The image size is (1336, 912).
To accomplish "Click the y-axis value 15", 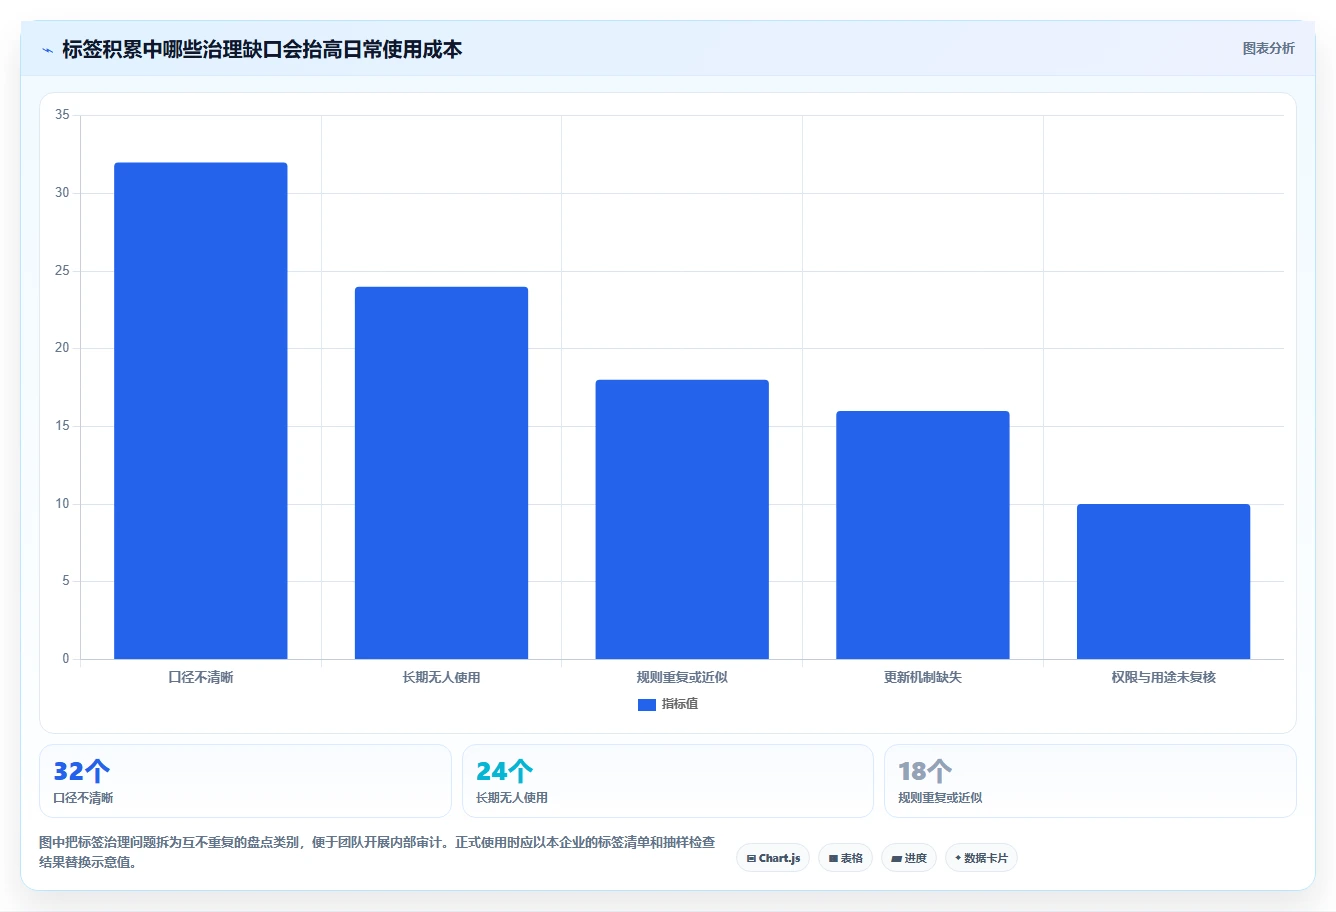I will tap(62, 426).
